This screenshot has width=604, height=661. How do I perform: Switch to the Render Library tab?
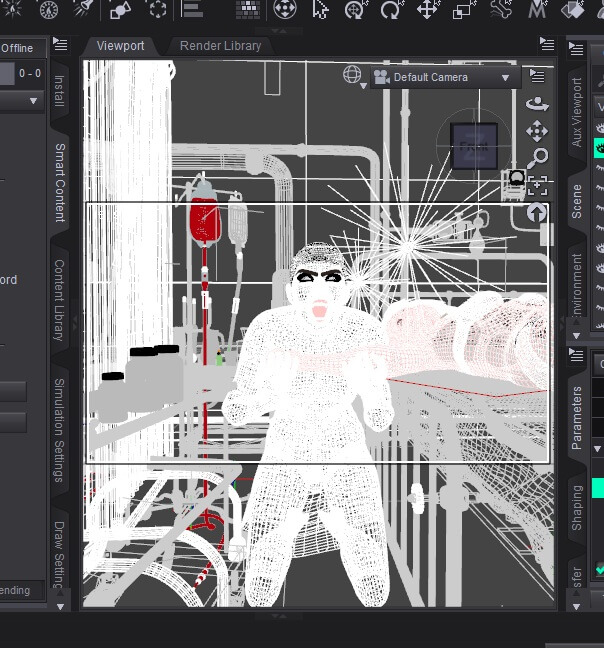[220, 46]
